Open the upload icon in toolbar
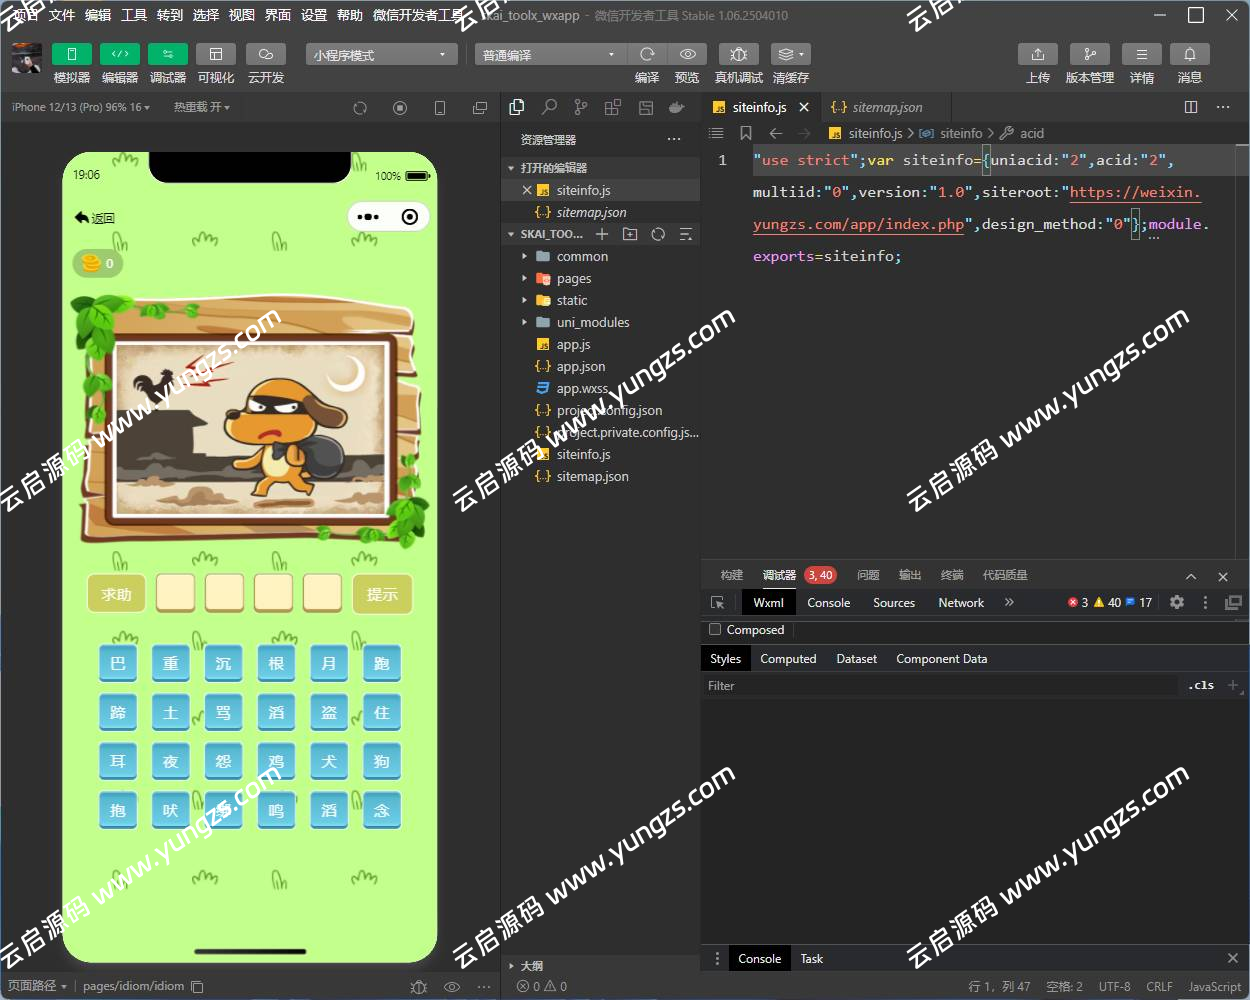The height and width of the screenshot is (1000, 1250). pyautogui.click(x=1037, y=54)
